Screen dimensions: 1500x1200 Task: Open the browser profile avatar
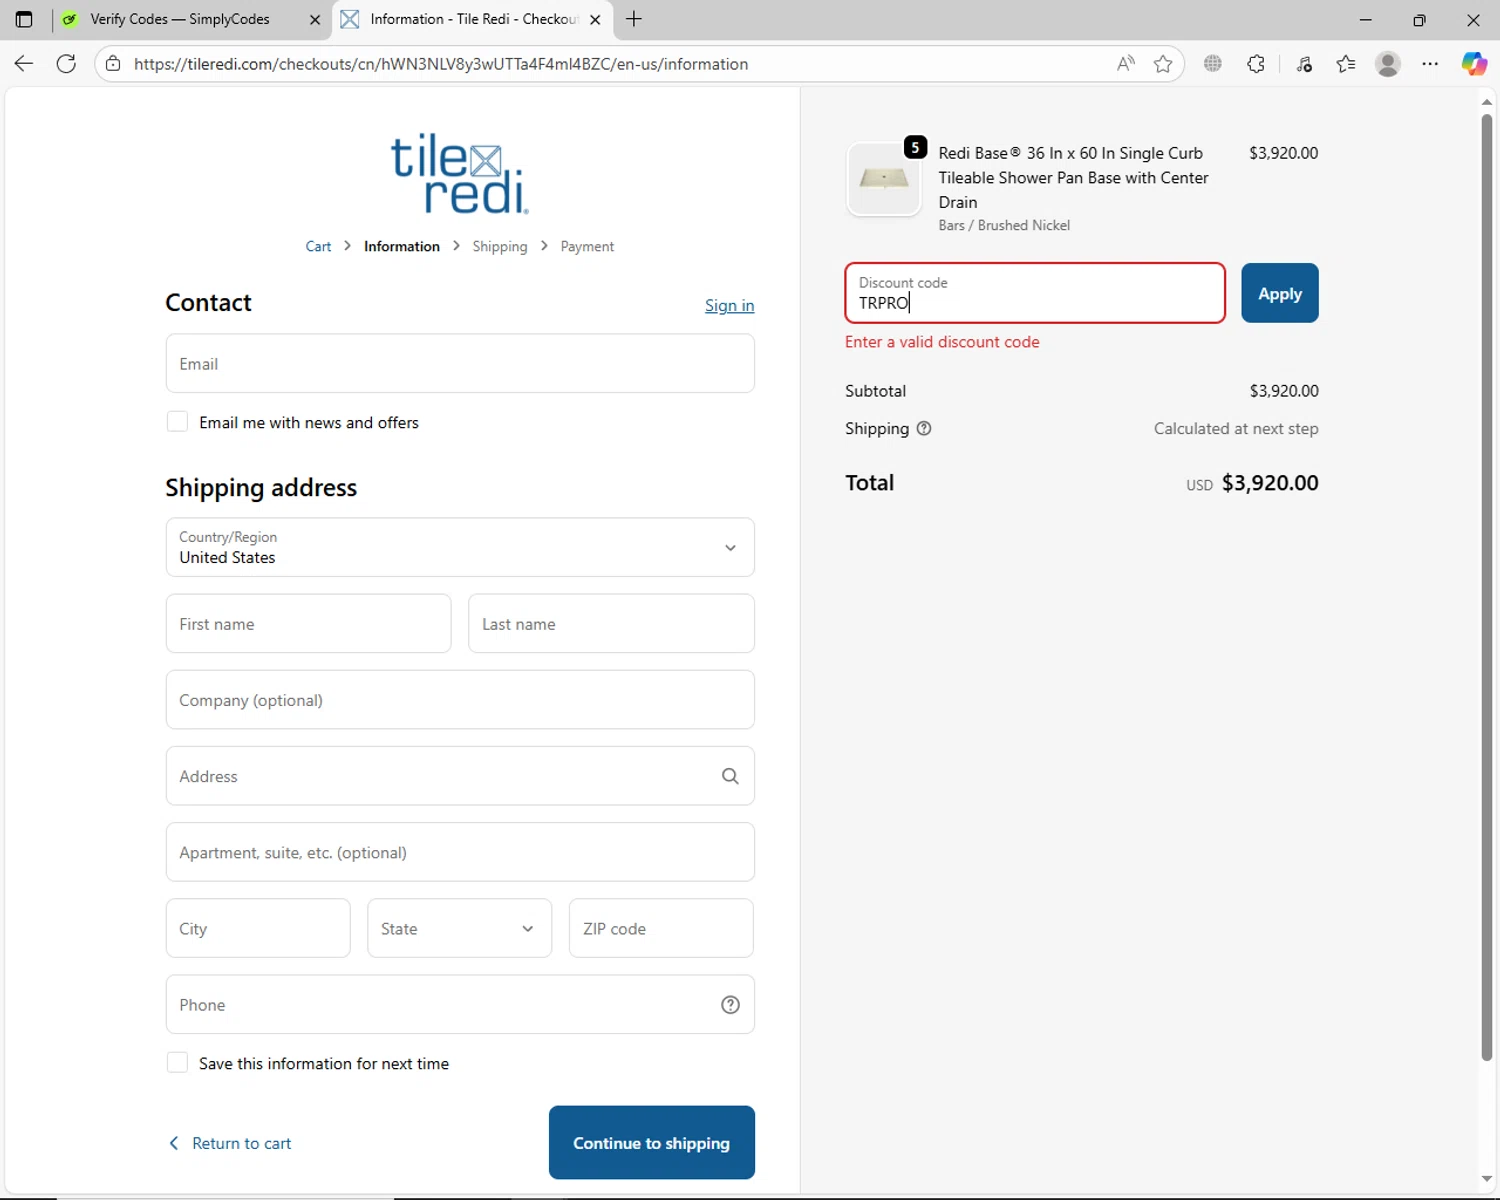pyautogui.click(x=1388, y=64)
